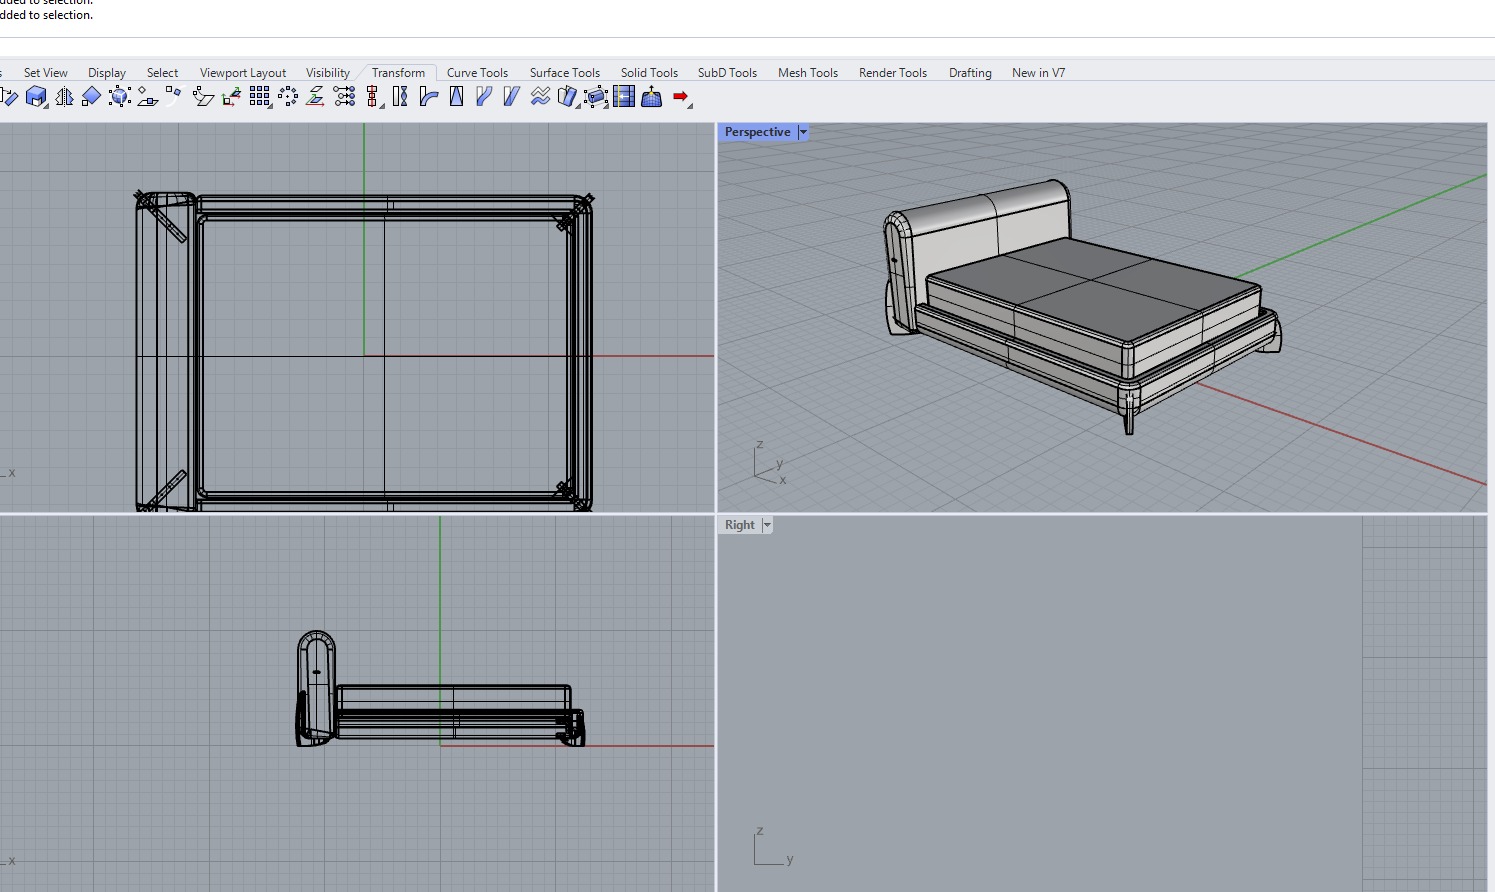Go to the Solid Tools tab
Screen dimensions: 1495x892
tap(649, 73)
